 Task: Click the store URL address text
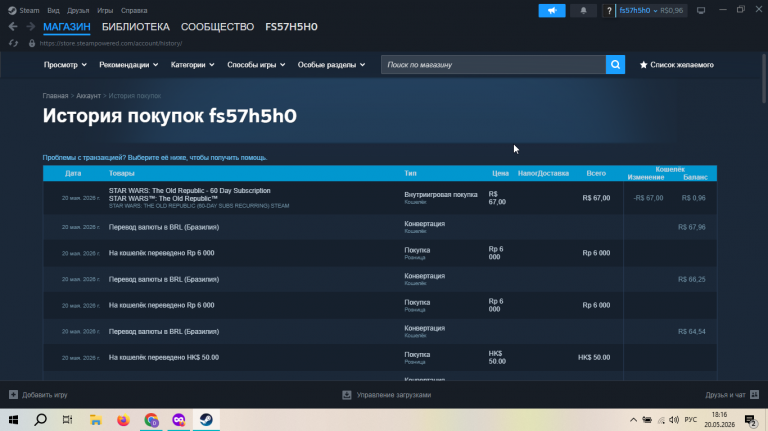tap(111, 43)
